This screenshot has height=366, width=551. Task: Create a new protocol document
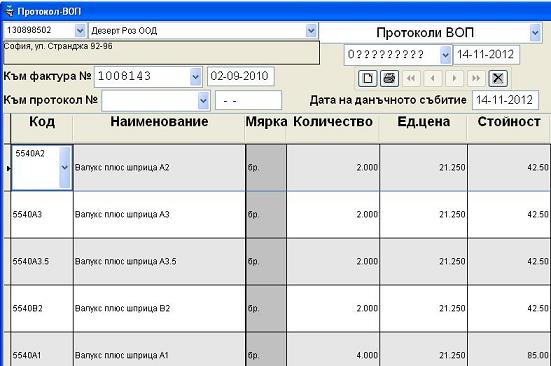coord(368,78)
